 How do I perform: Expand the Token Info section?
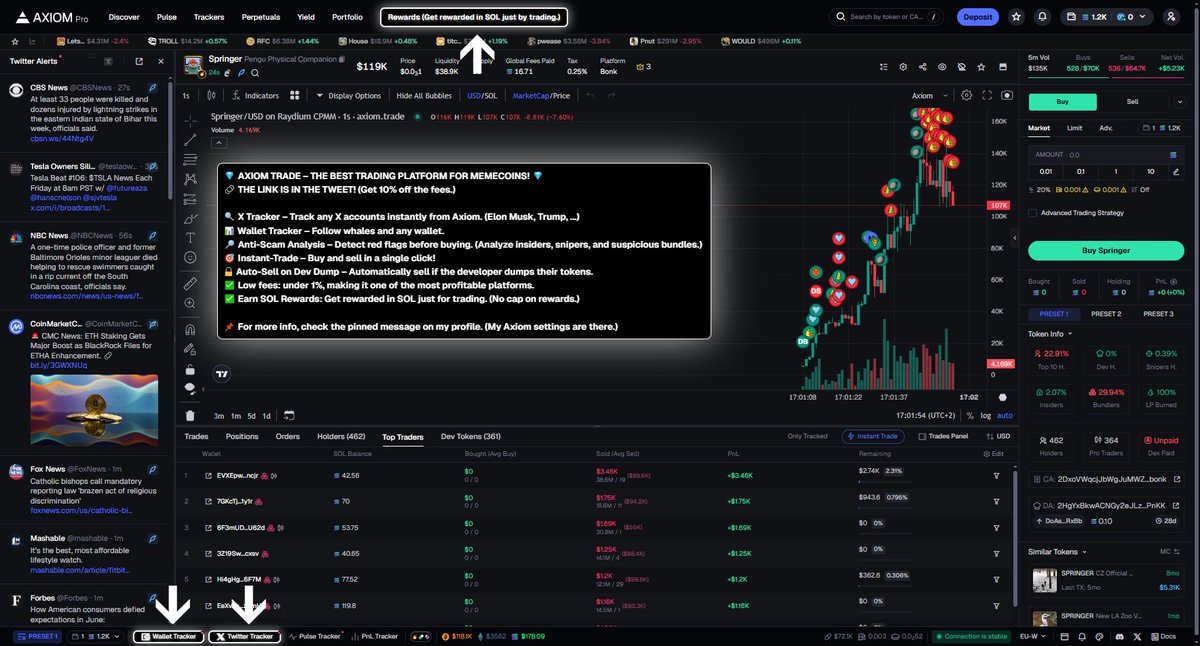(x=1051, y=333)
